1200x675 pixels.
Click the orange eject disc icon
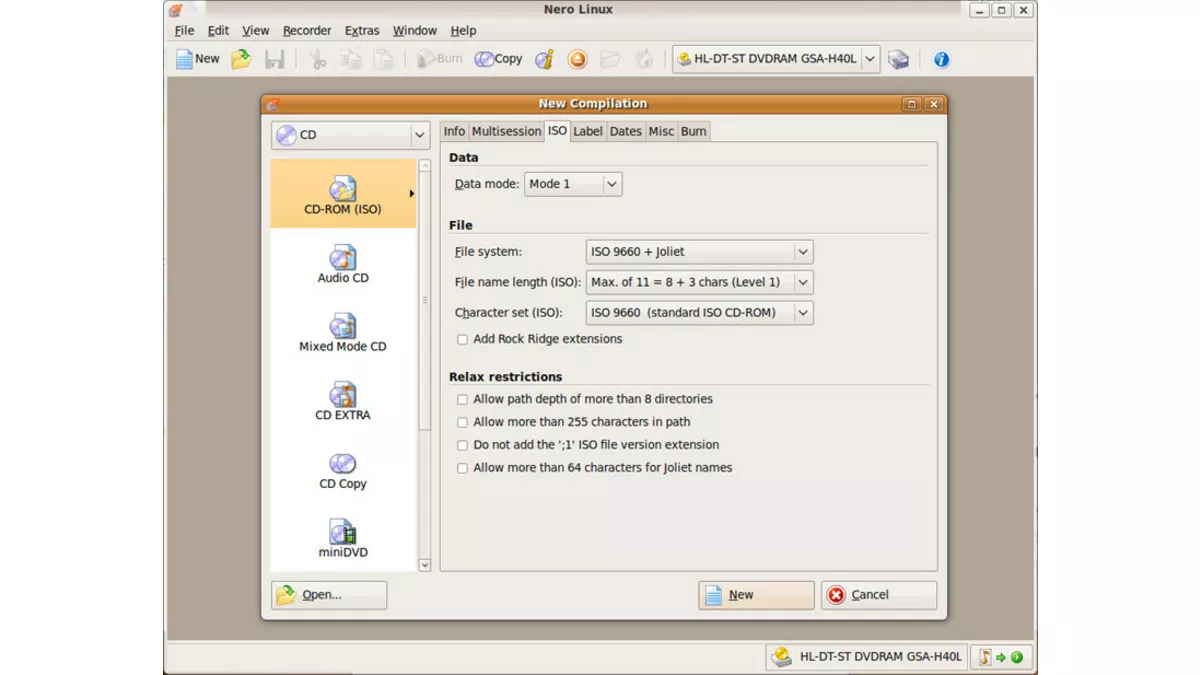(x=578, y=59)
